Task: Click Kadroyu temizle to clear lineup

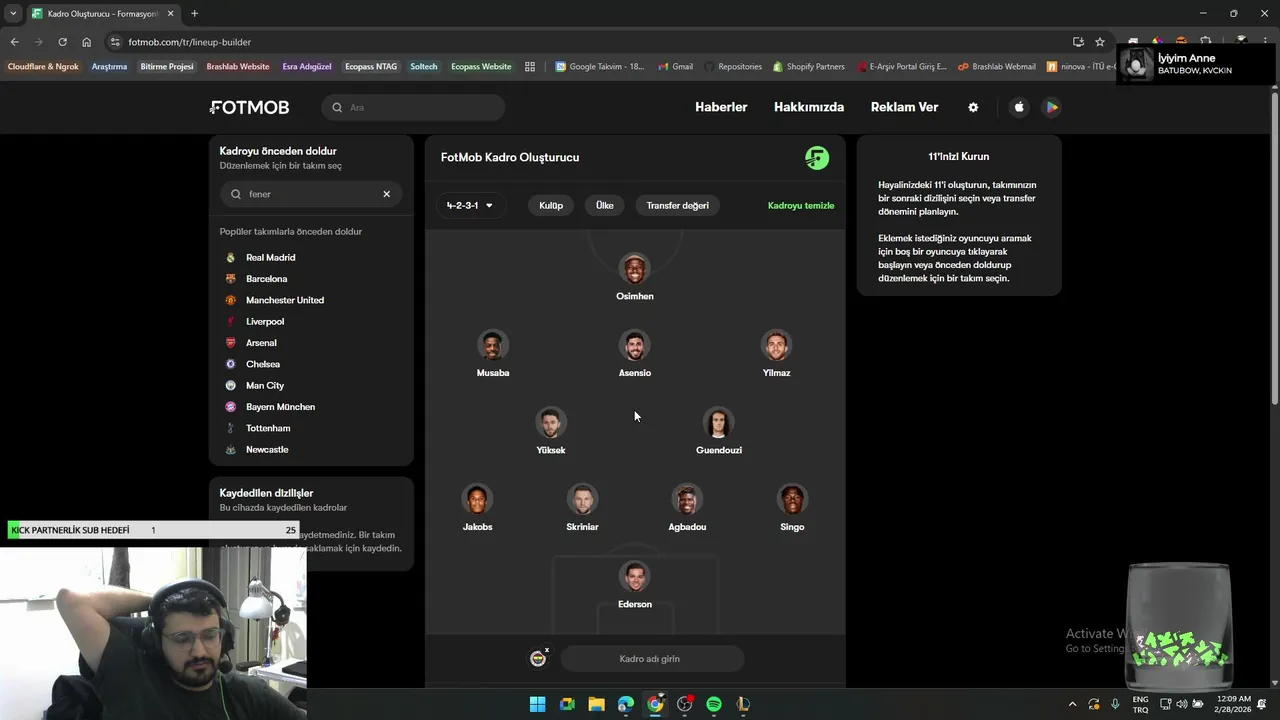Action: click(x=801, y=205)
